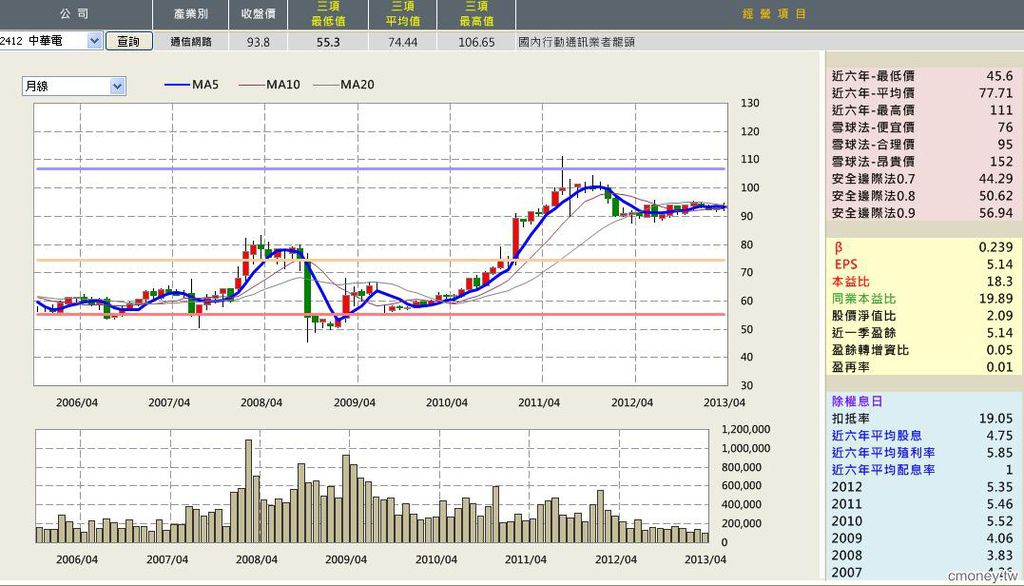Viewport: 1024px width, 586px height.
Task: Click the 近六年-平均價 row
Action: 922,93
